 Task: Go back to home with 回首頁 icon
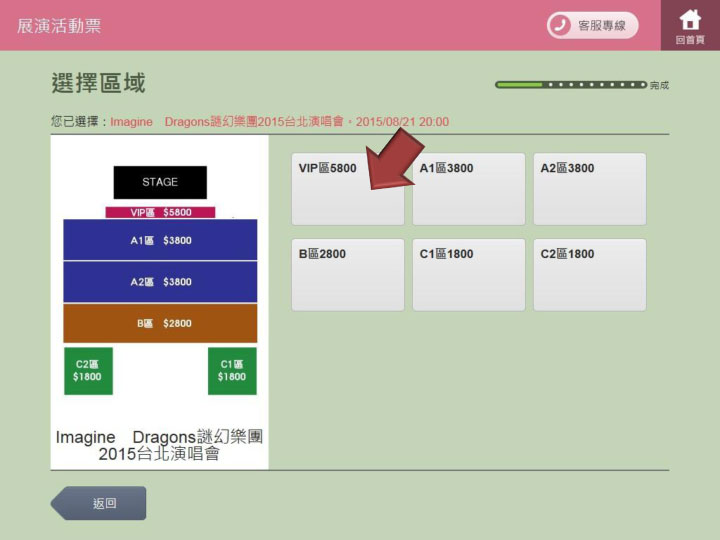pos(690,25)
